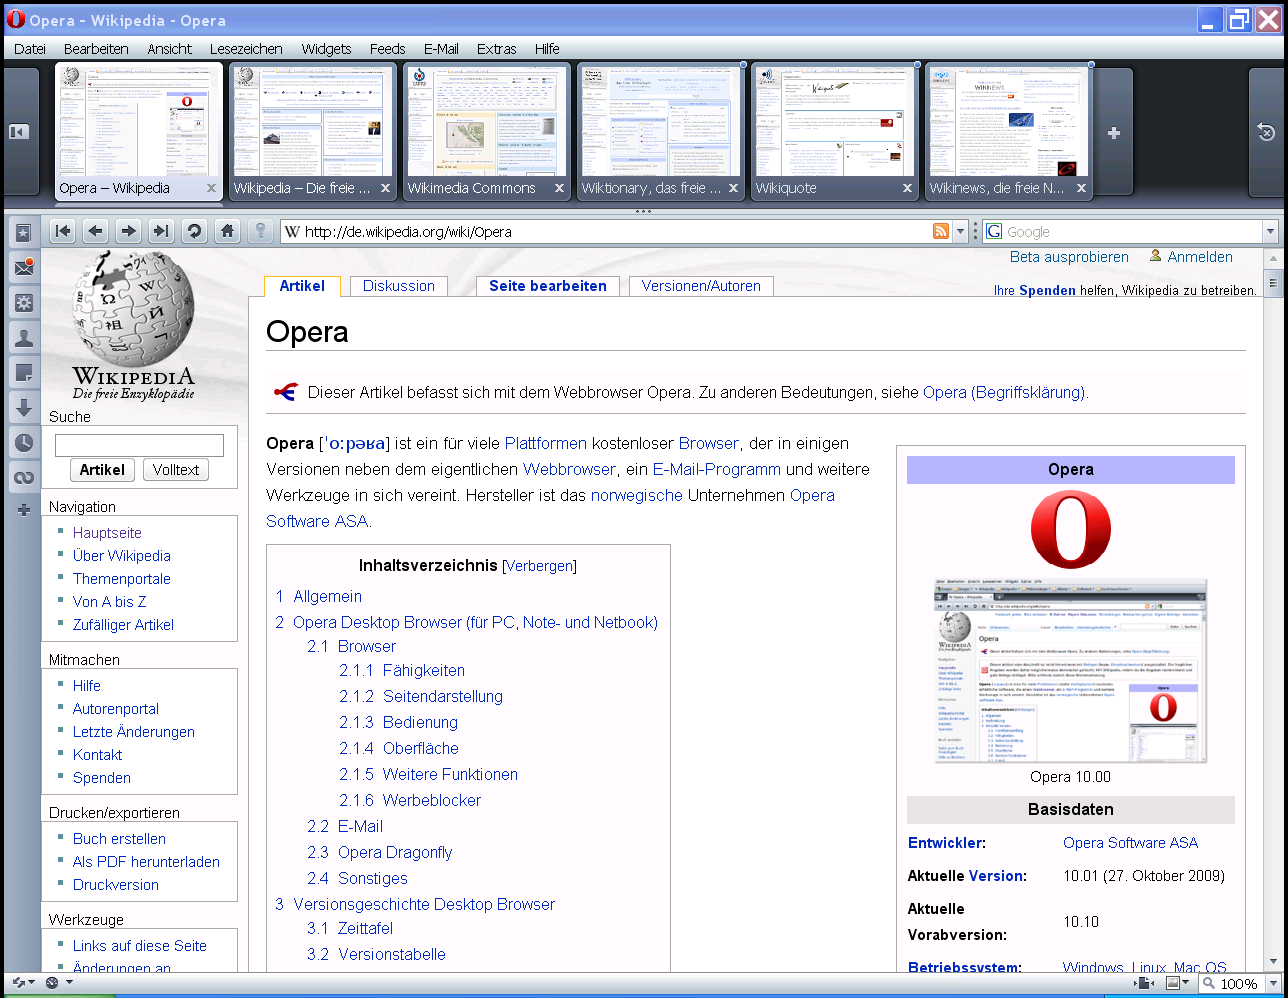Click the red Opera O logo in the infobox
This screenshot has height=998, width=1288.
(x=1071, y=531)
